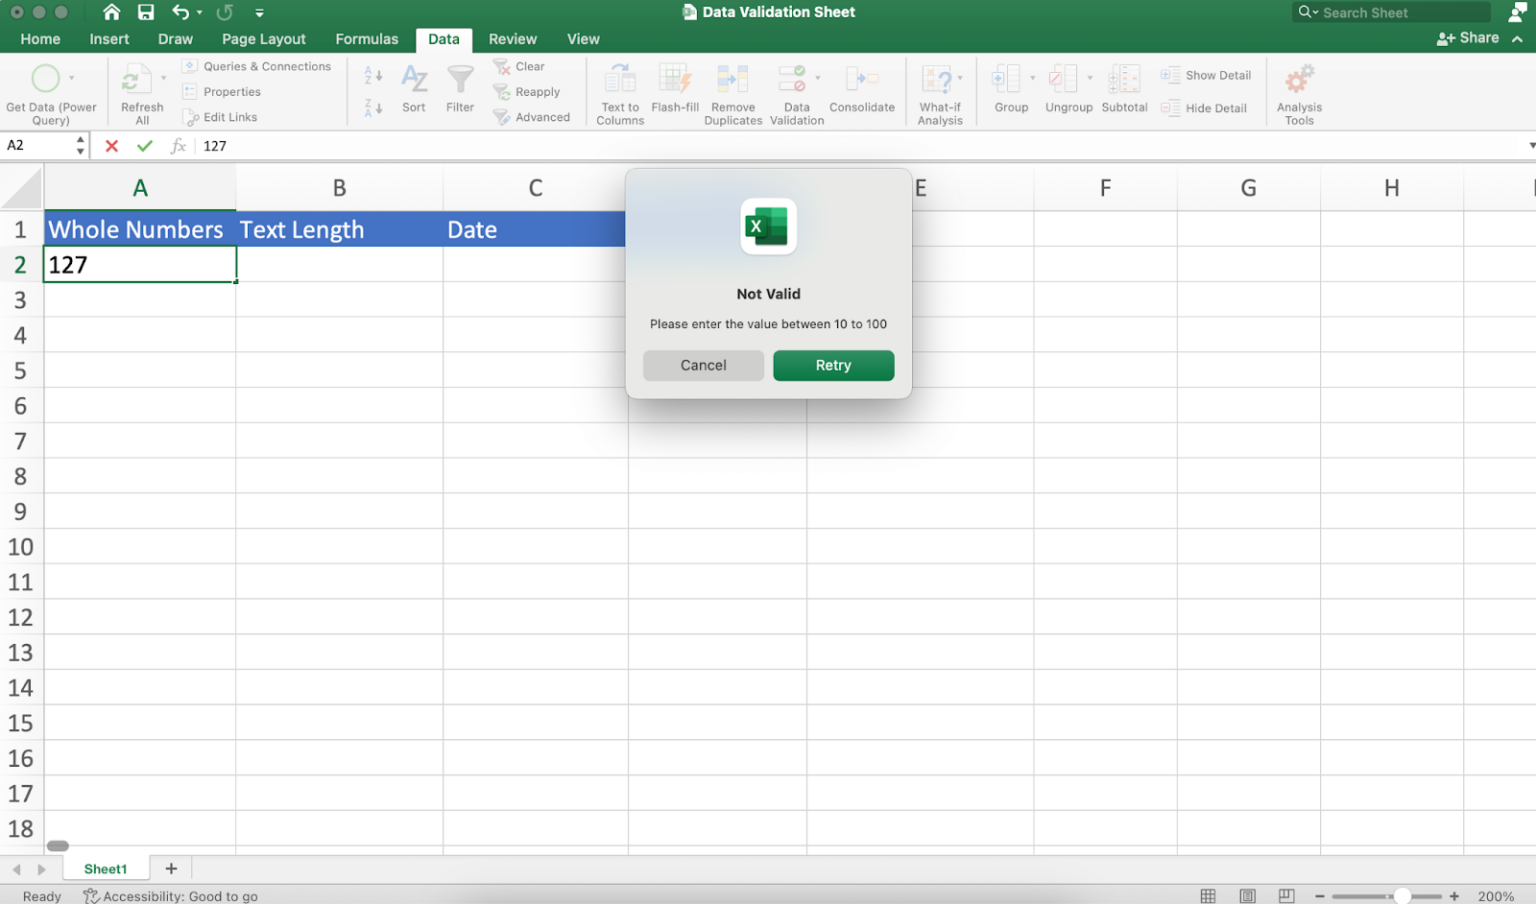Click Retry in the Not Valid dialog
Viewport: 1536px width, 904px height.
[x=833, y=365]
